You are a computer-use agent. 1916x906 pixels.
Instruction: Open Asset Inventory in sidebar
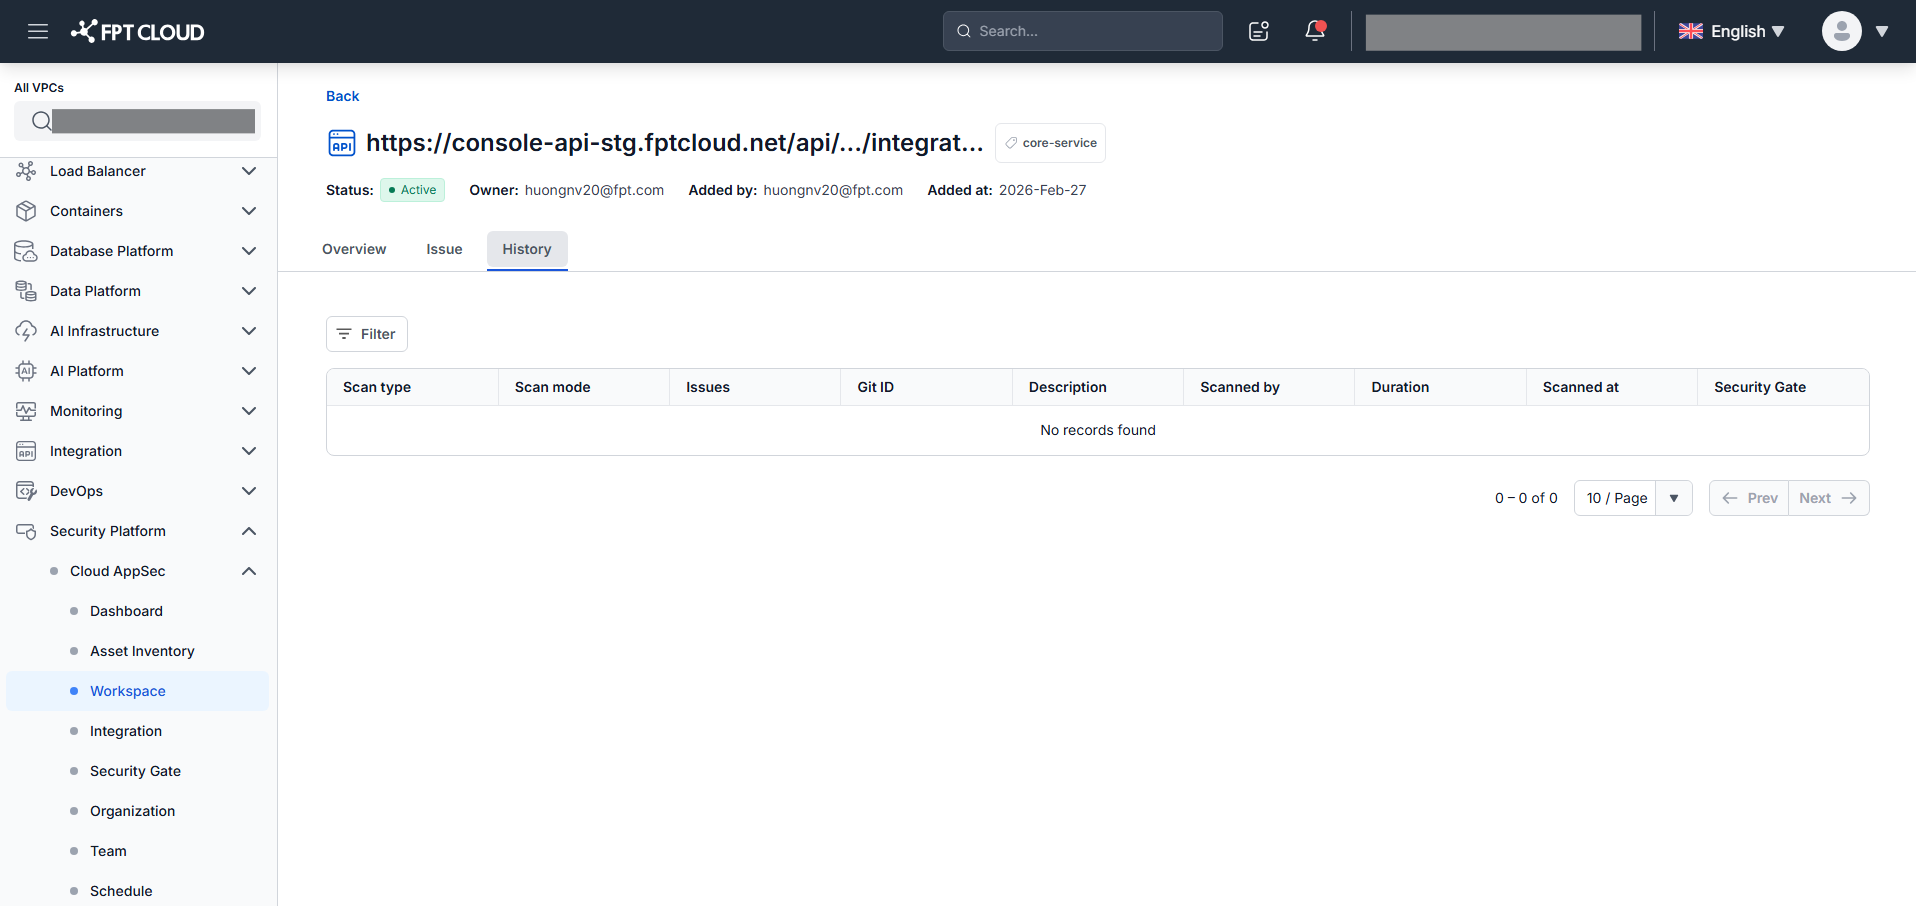(x=142, y=651)
